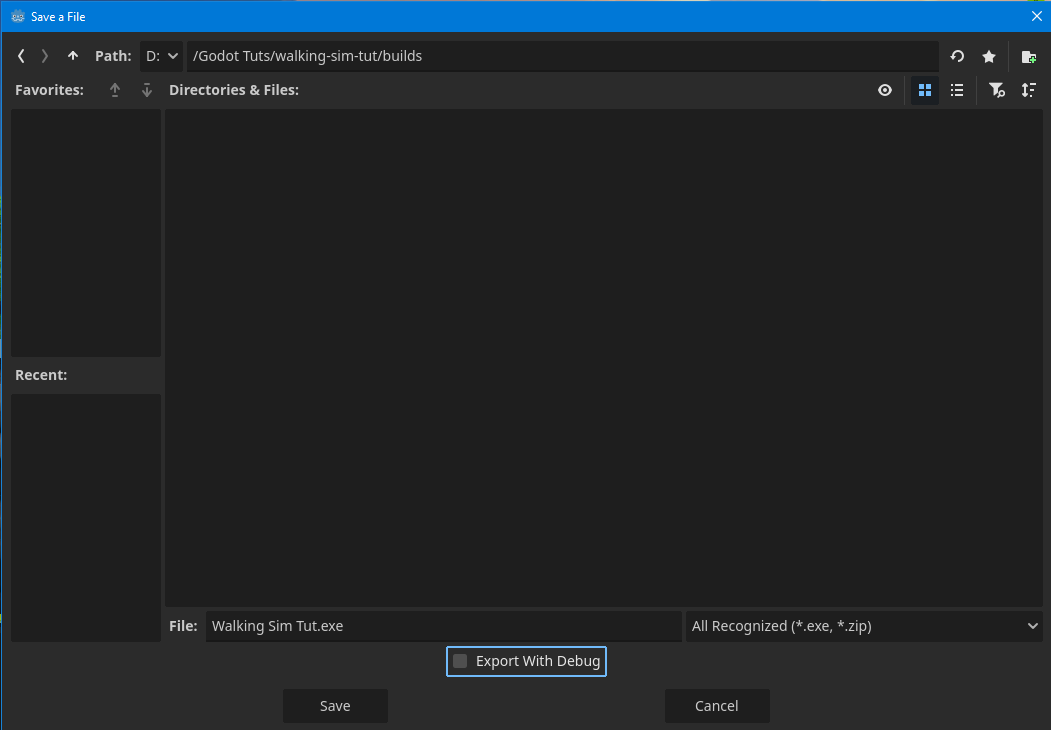Switch to list view
The width and height of the screenshot is (1051, 730).
pyautogui.click(x=957, y=90)
